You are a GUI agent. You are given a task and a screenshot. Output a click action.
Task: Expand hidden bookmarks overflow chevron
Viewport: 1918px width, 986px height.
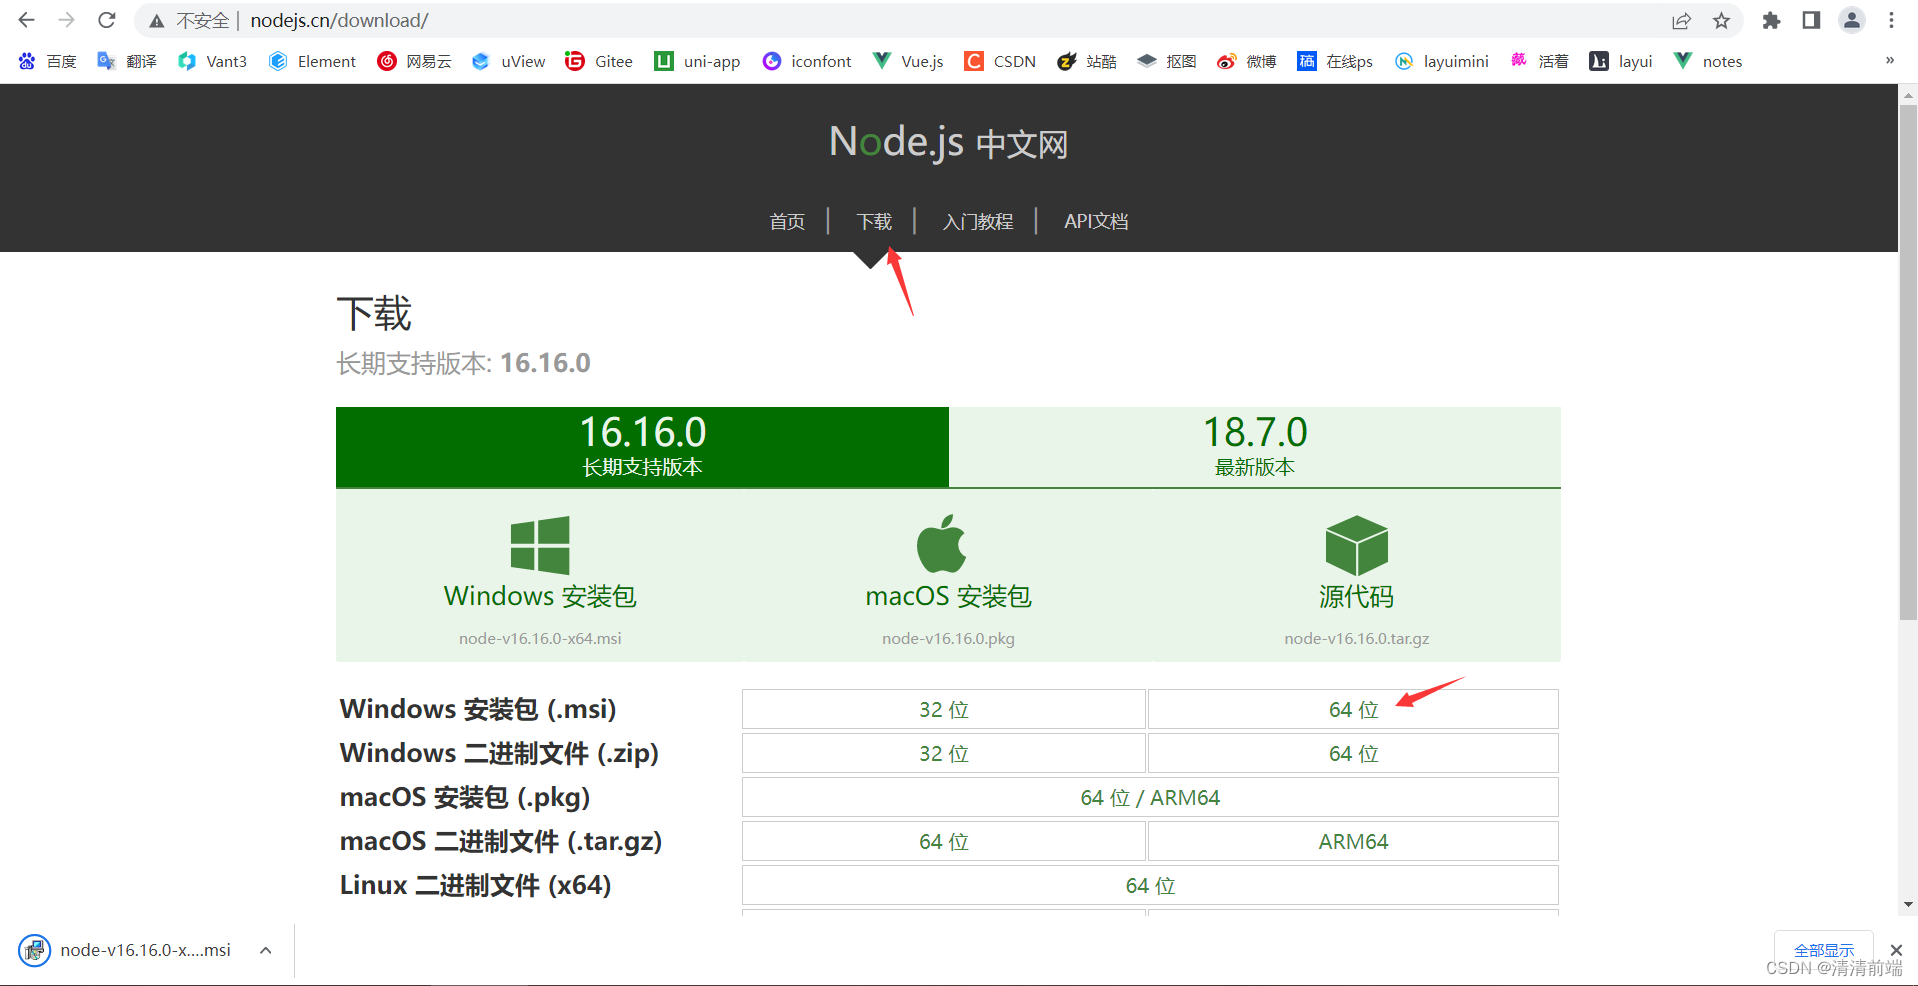click(x=1890, y=61)
